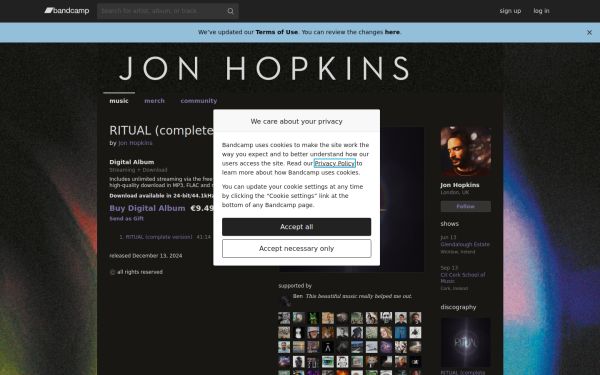Viewport: 600px width, 375px height.
Task: Open RITUAL discography album cover
Action: click(466, 342)
